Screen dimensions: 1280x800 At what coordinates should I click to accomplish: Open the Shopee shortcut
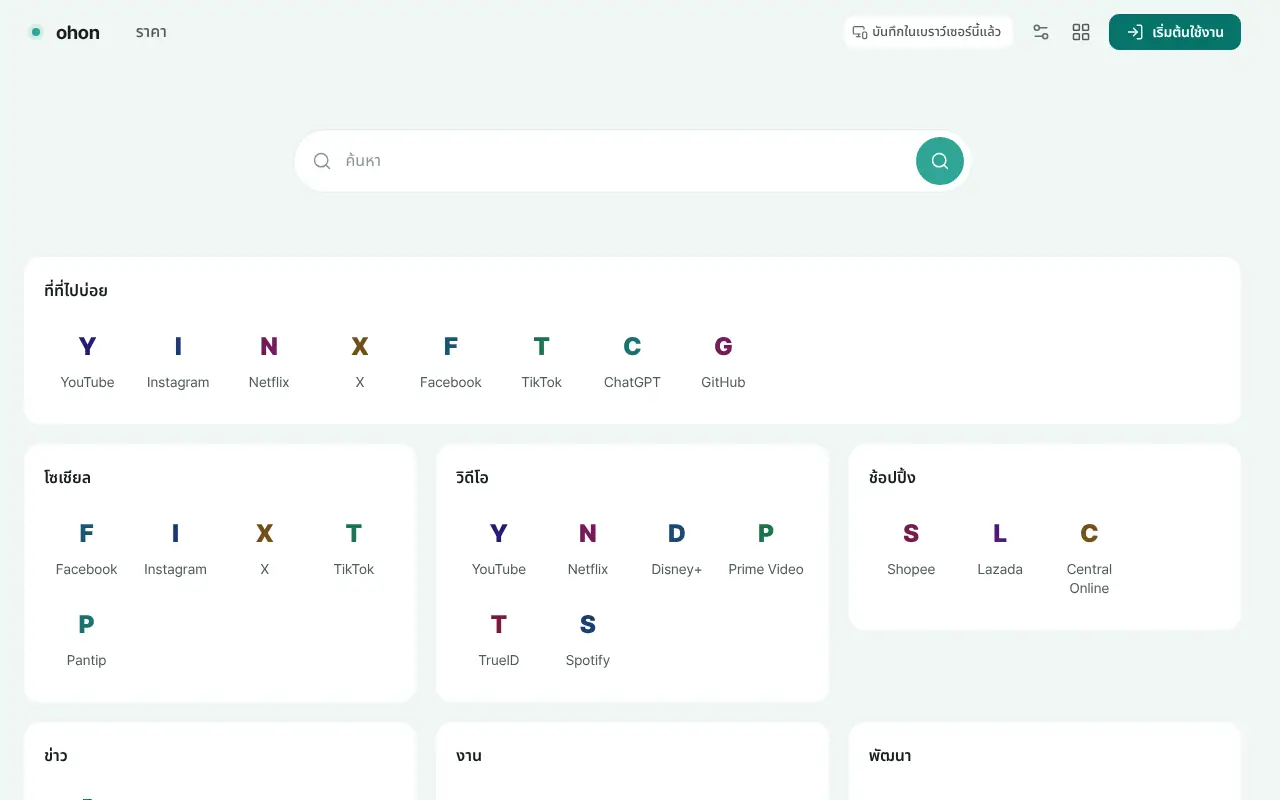(911, 548)
